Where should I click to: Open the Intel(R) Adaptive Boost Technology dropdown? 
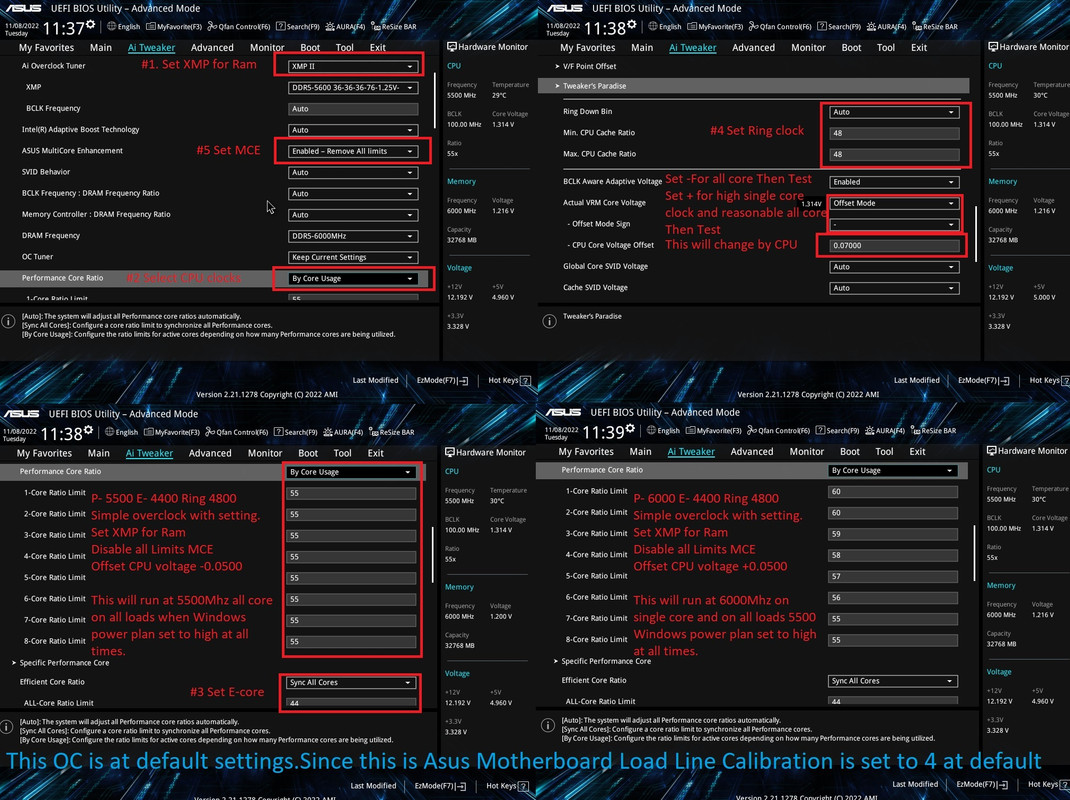coord(353,130)
